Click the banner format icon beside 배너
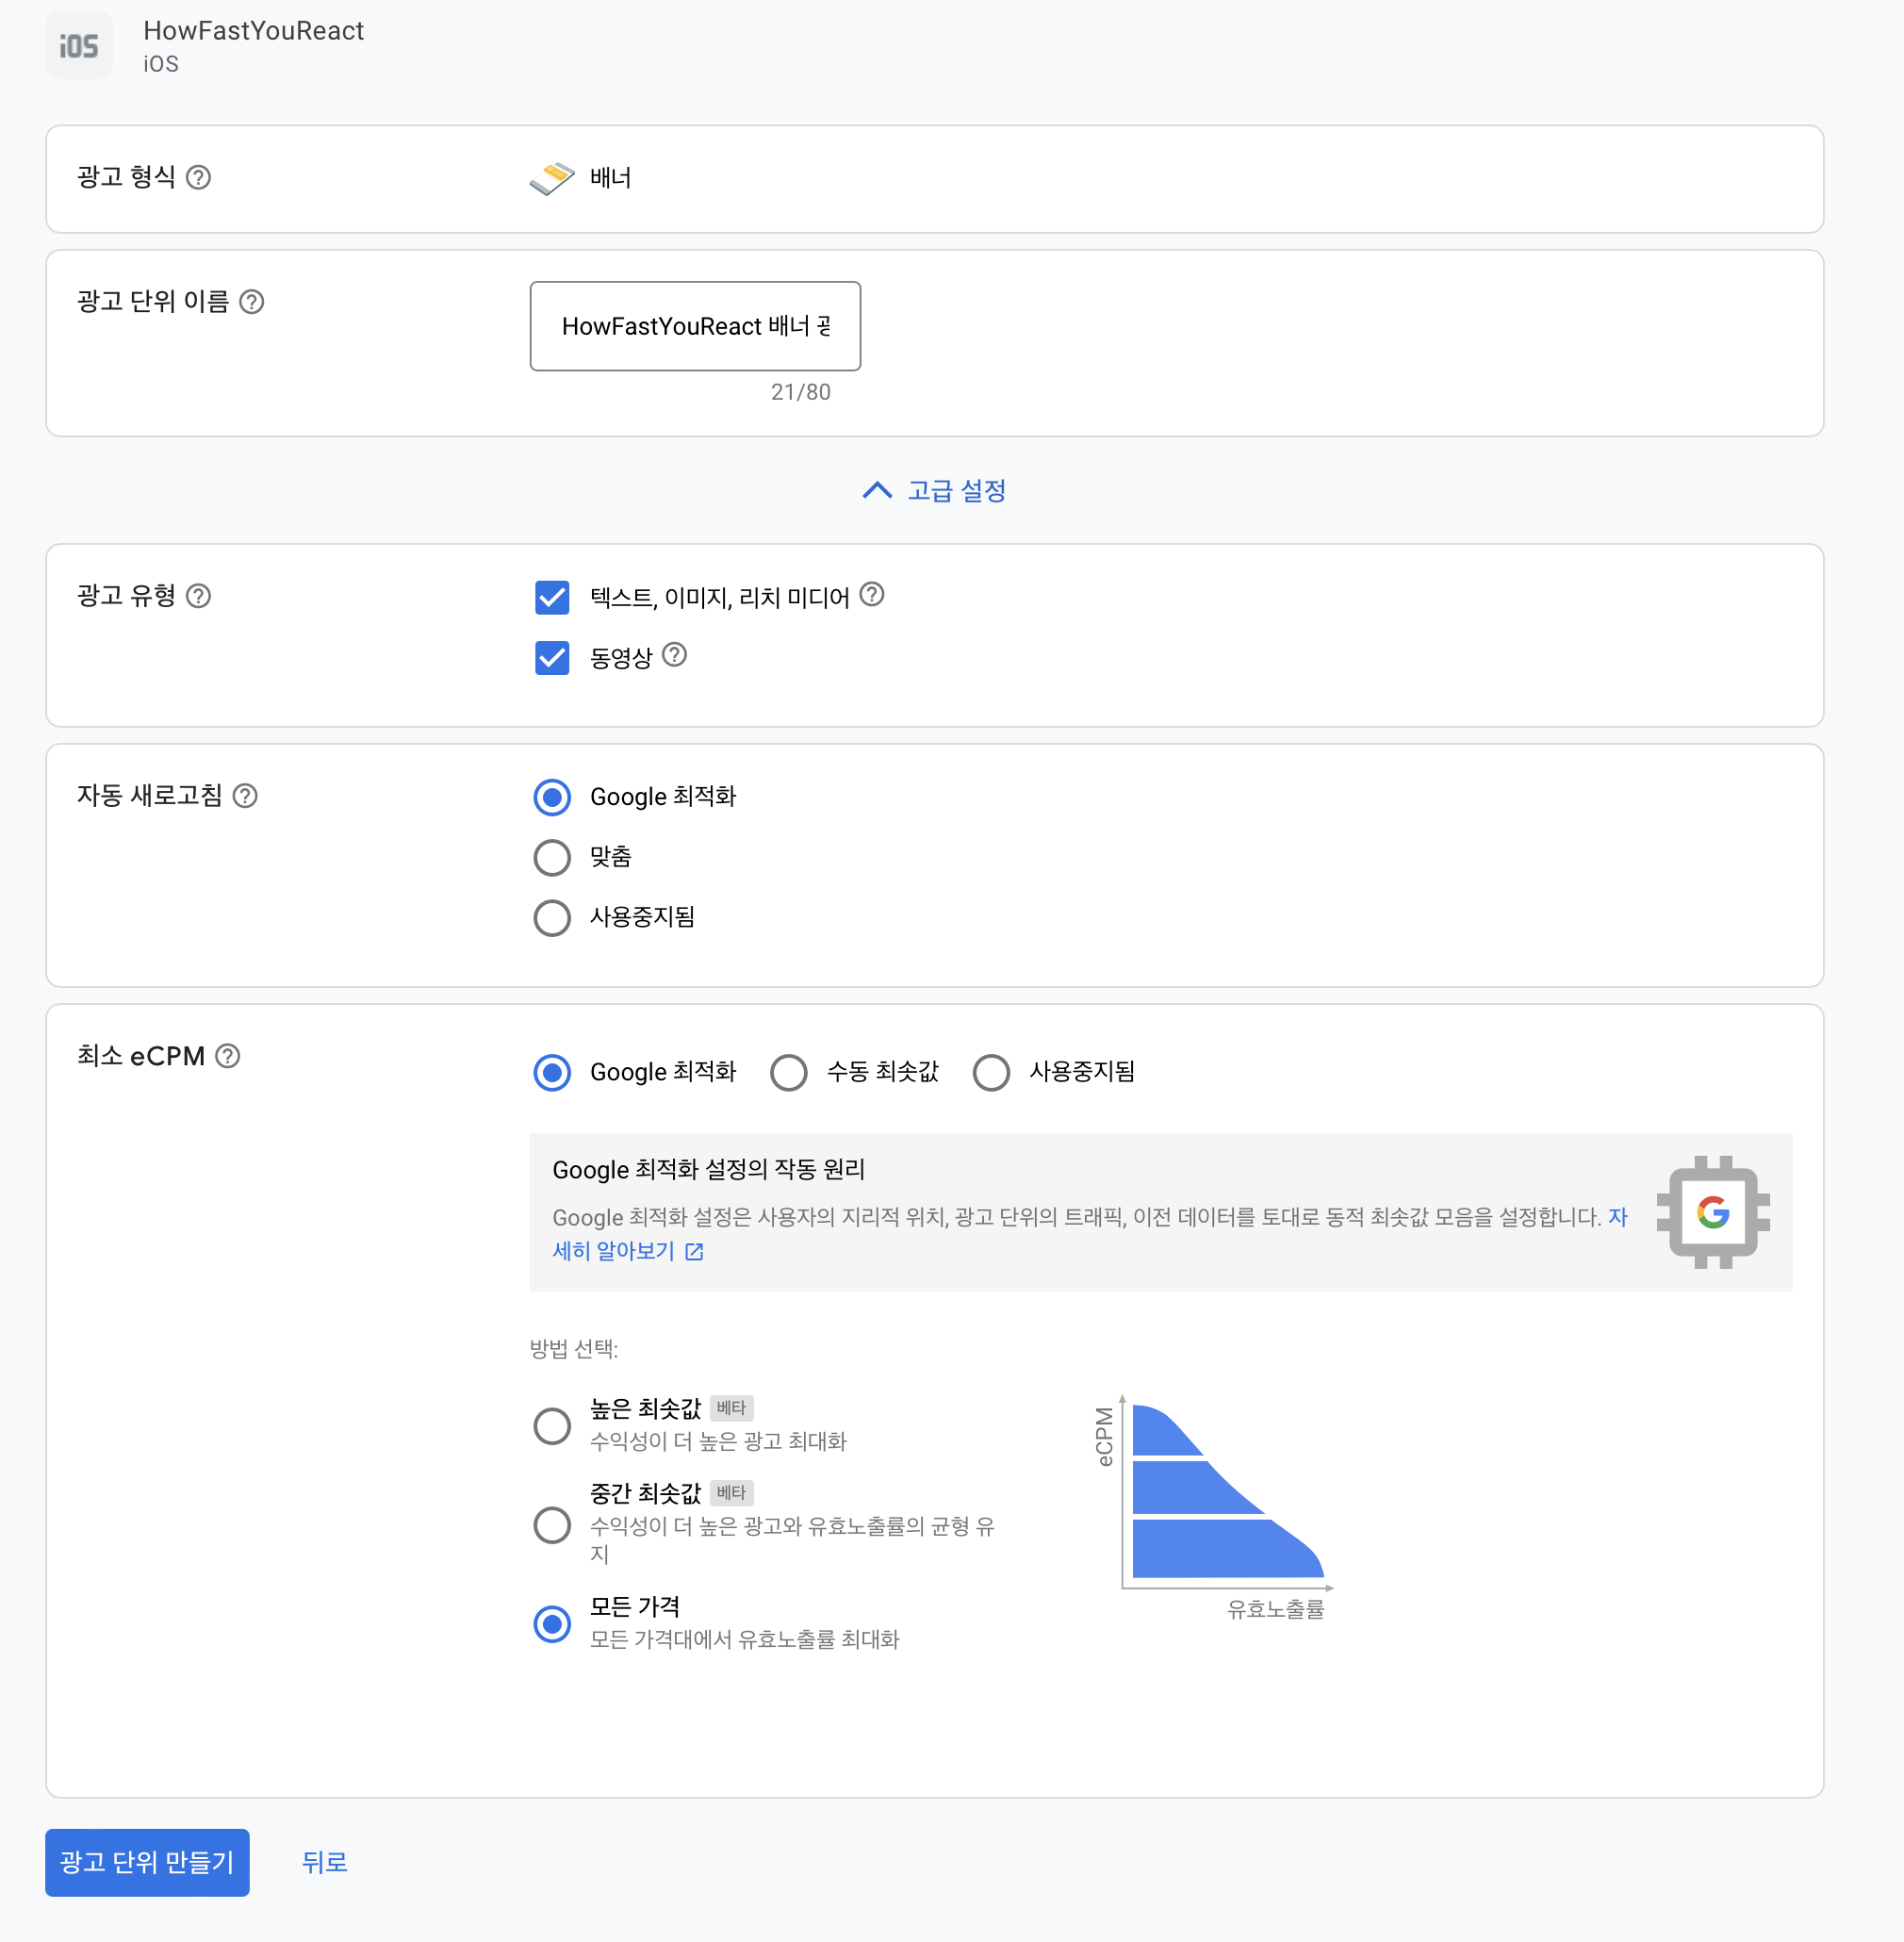Viewport: 1904px width, 1942px height. 552,178
